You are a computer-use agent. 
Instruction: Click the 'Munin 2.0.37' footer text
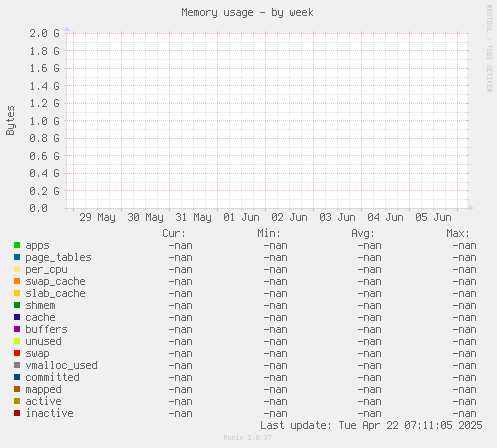click(x=247, y=438)
